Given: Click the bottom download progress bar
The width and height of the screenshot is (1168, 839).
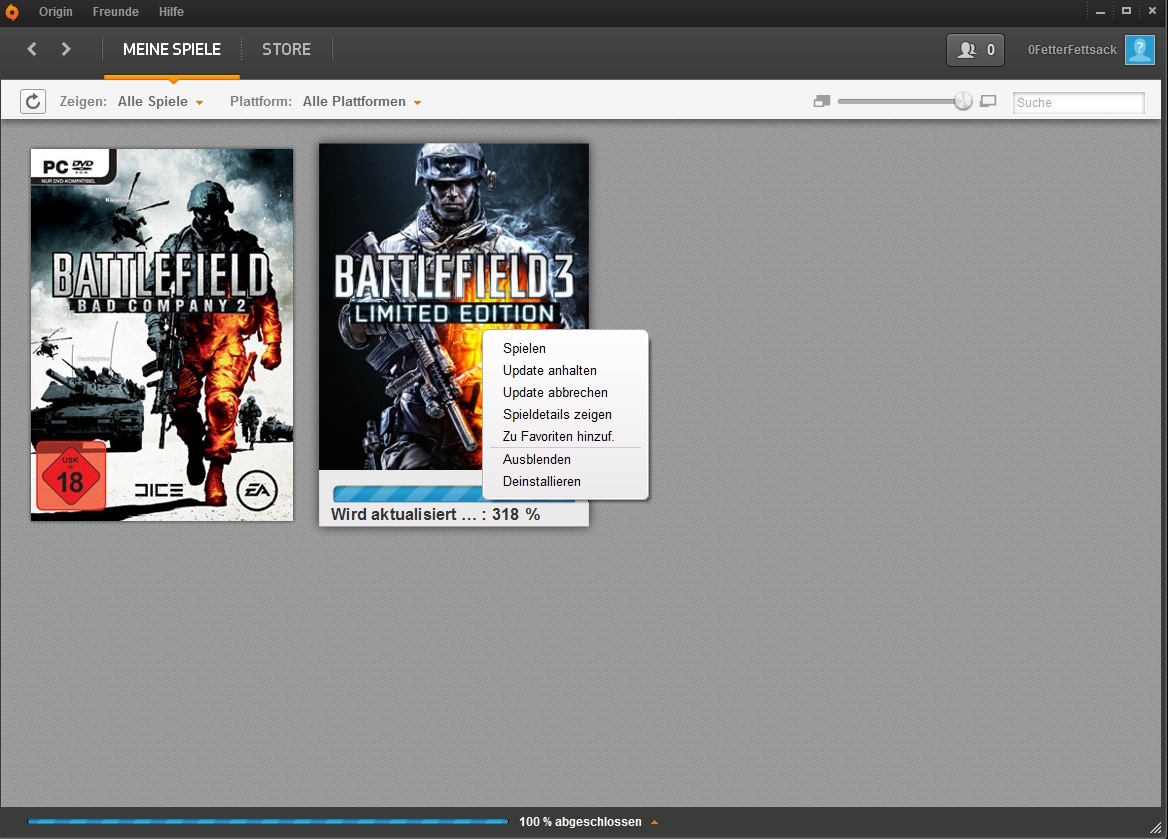Looking at the screenshot, I should point(268,821).
